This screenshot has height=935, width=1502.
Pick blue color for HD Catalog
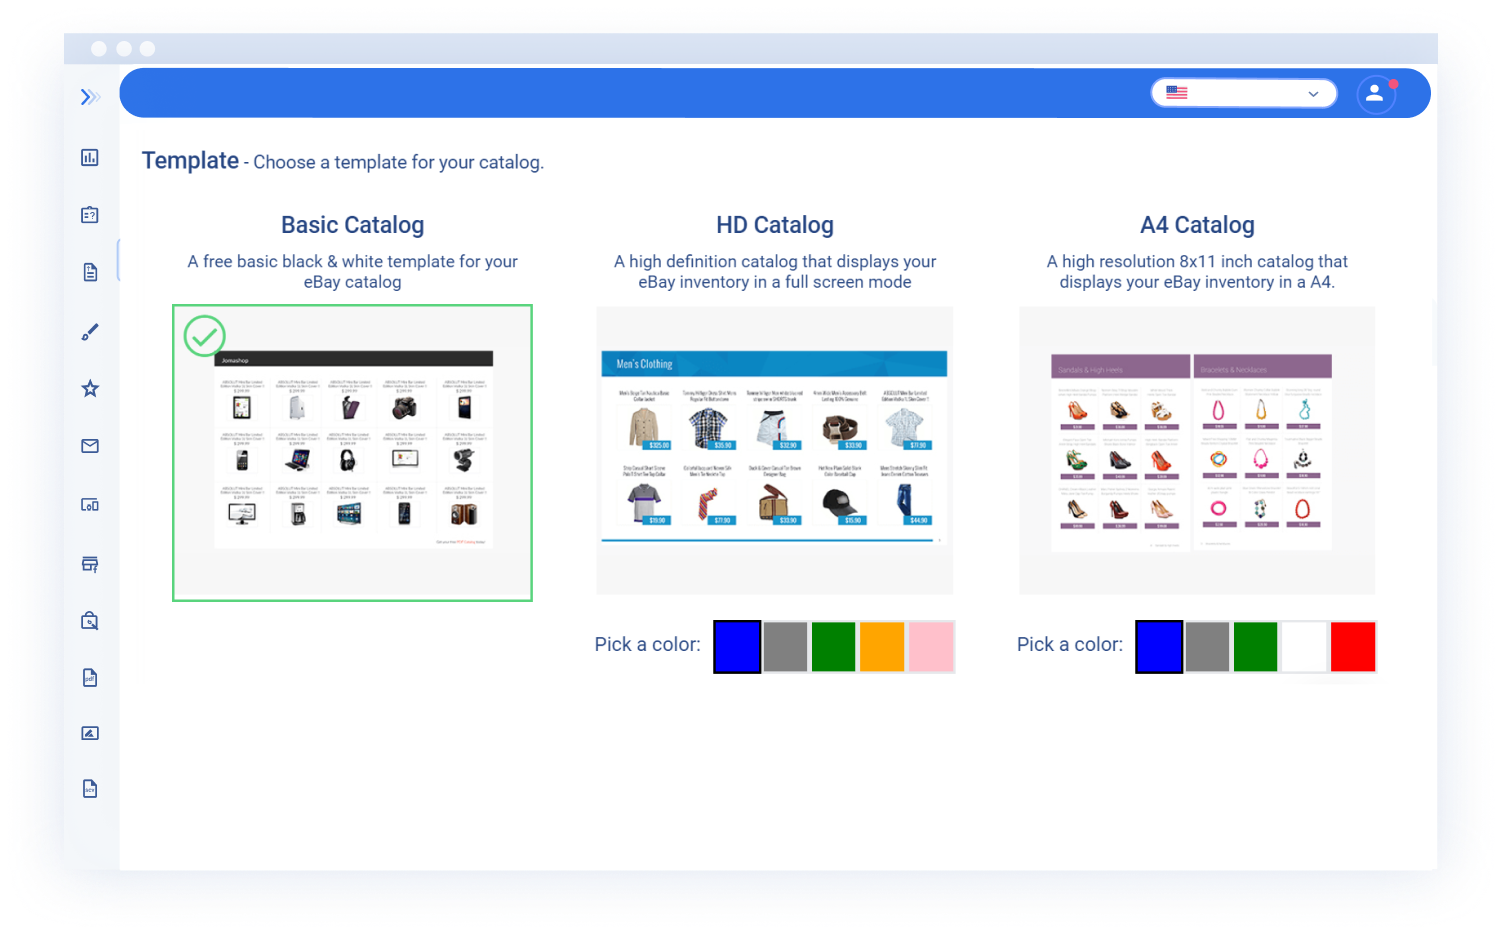737,646
